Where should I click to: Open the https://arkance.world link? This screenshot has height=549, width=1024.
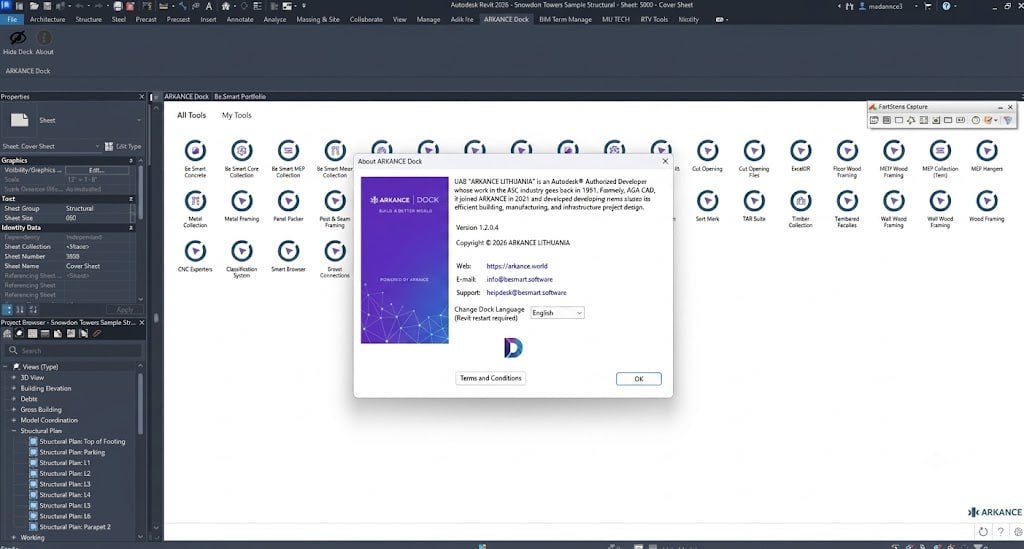(517, 266)
